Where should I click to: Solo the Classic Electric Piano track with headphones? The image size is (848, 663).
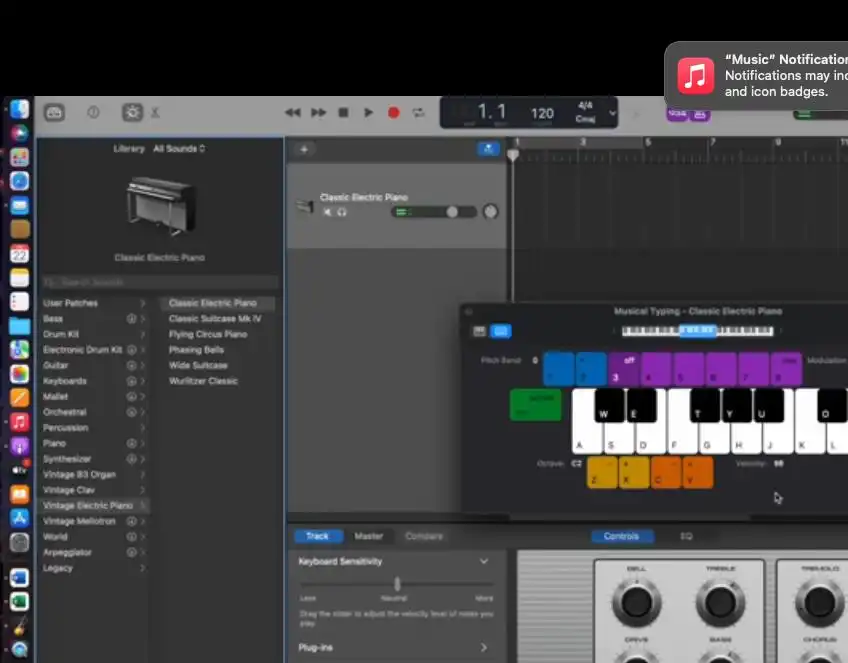click(342, 212)
